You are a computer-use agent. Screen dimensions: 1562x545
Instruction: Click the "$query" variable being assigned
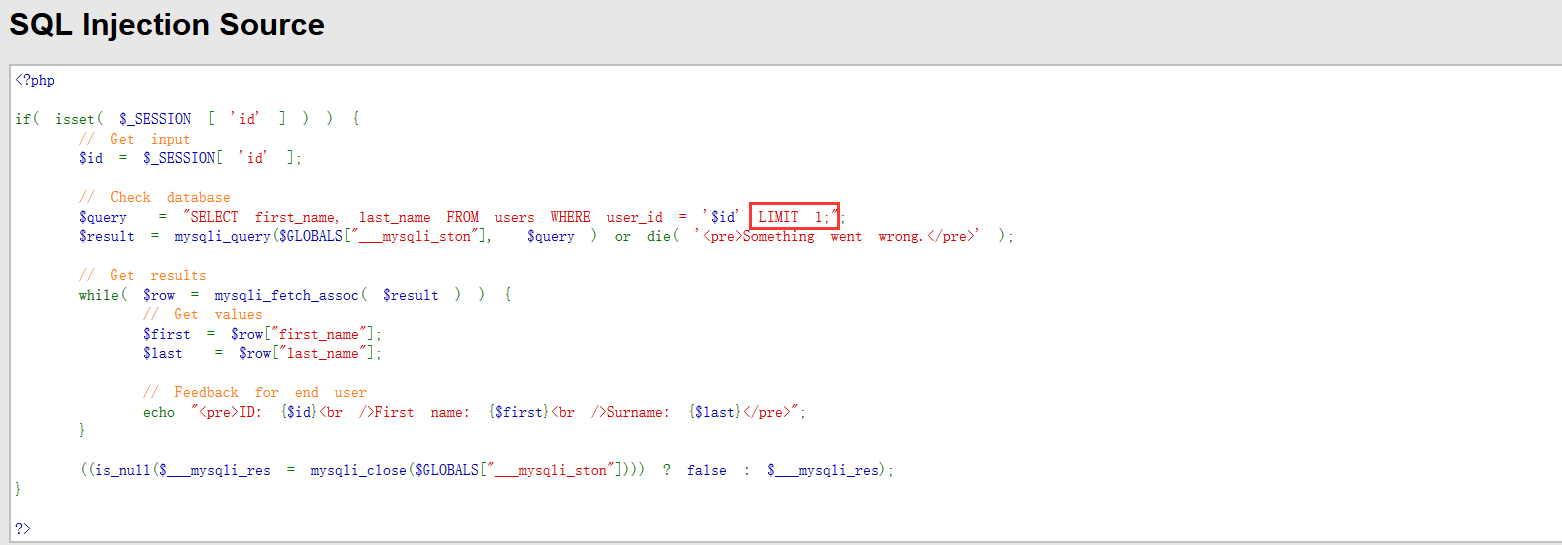103,217
